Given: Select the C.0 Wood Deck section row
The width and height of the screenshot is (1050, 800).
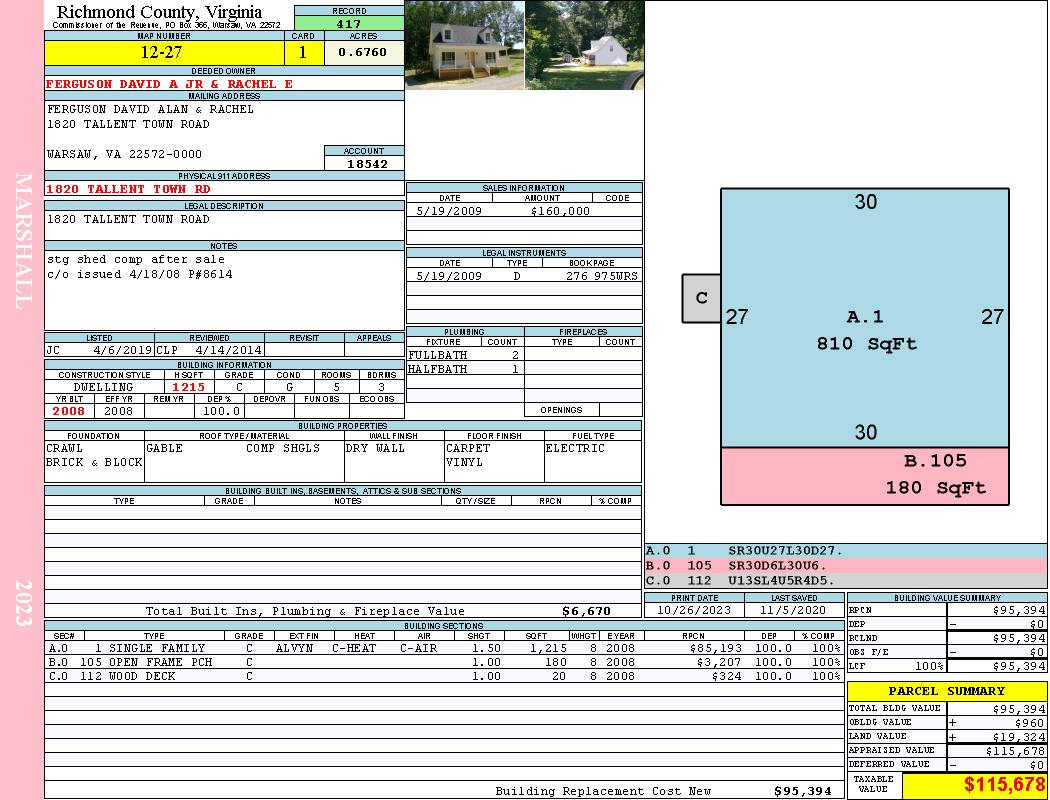Looking at the screenshot, I should pos(444,676).
